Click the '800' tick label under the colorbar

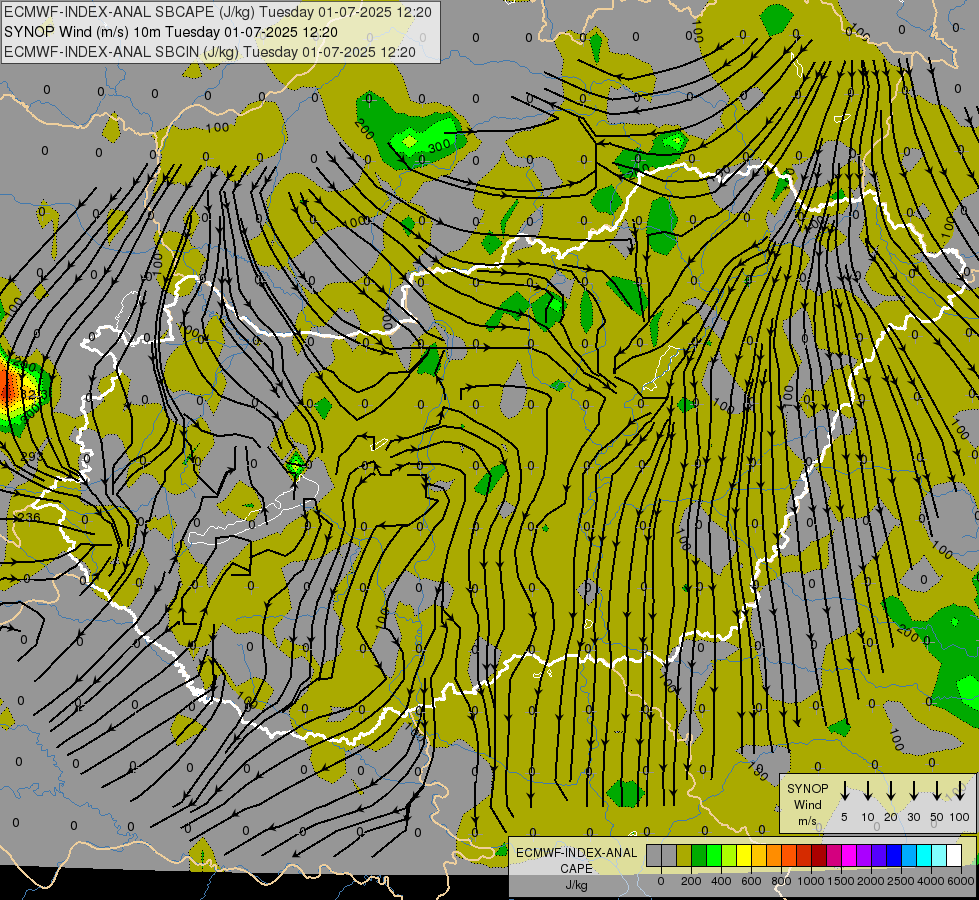781,881
